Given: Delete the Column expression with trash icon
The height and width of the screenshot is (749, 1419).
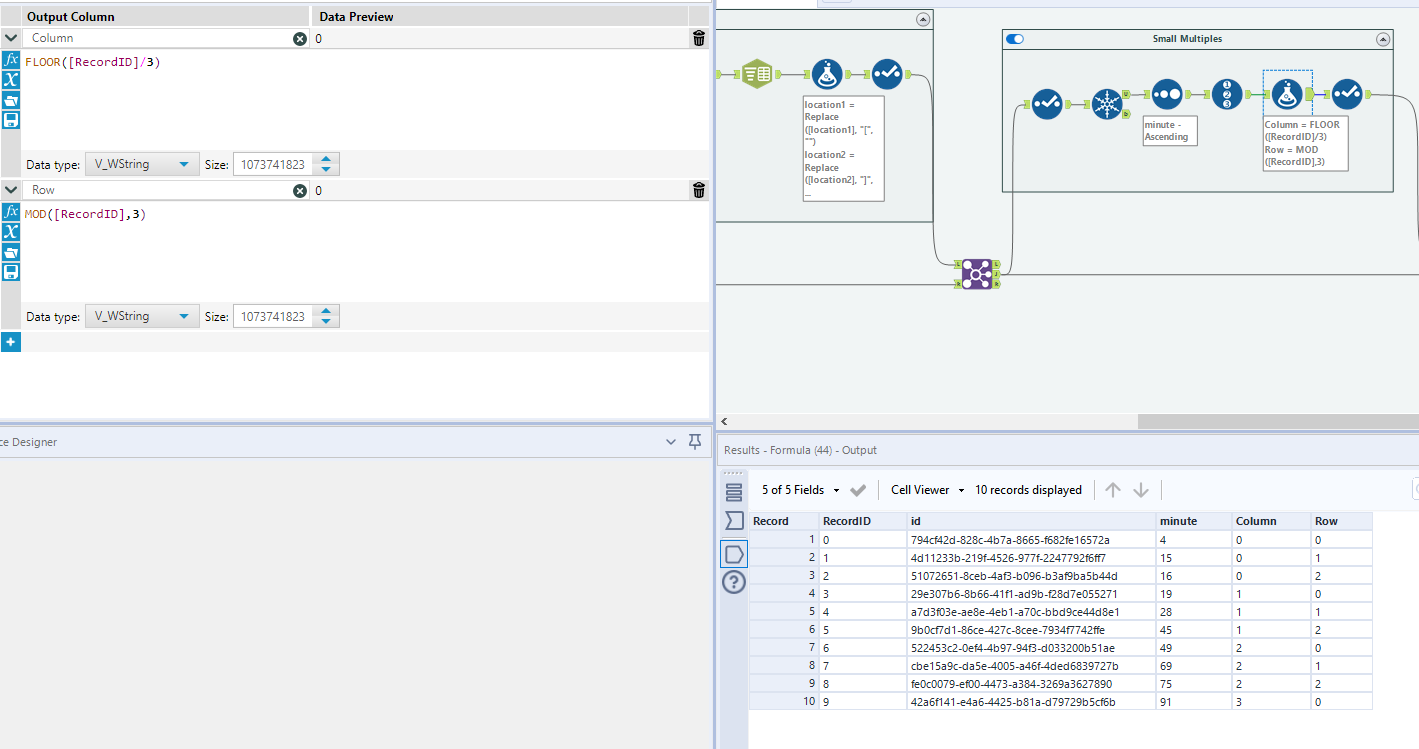Looking at the screenshot, I should click(699, 38).
